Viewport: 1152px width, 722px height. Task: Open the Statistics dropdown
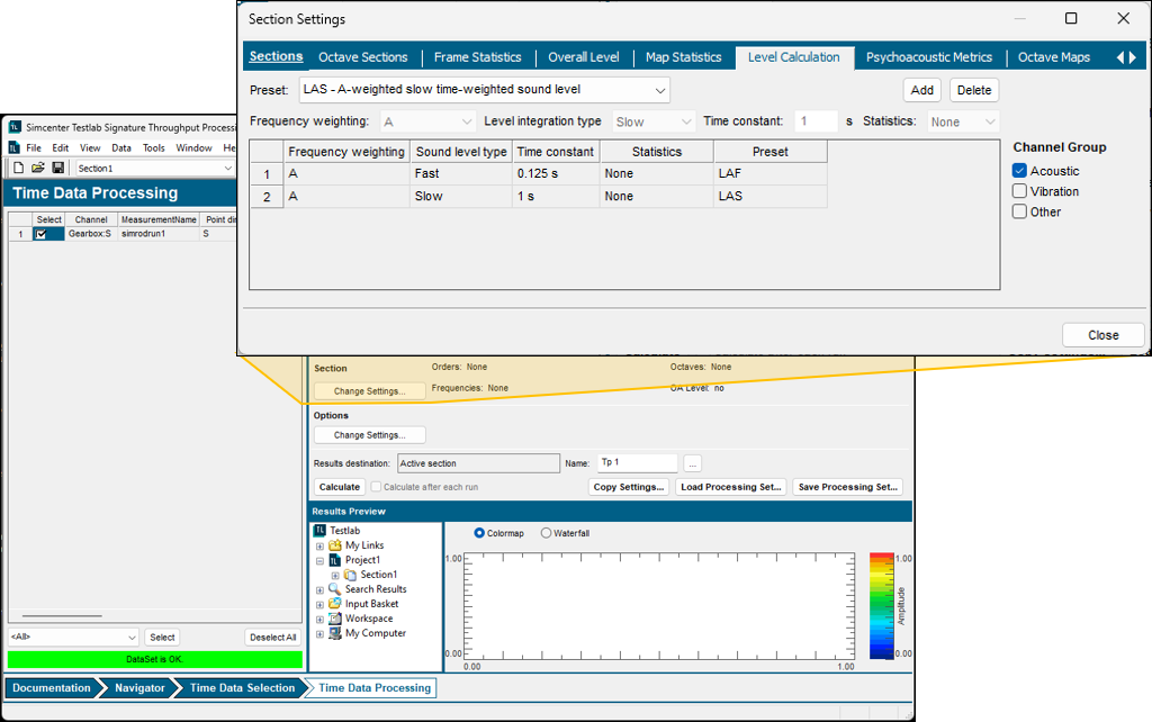click(x=990, y=122)
